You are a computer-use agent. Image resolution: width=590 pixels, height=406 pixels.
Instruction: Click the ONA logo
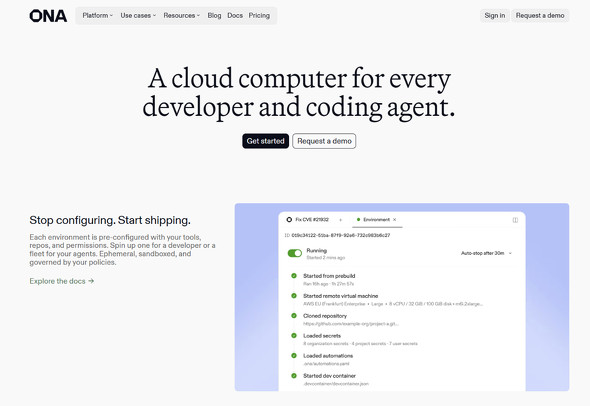pyautogui.click(x=48, y=16)
